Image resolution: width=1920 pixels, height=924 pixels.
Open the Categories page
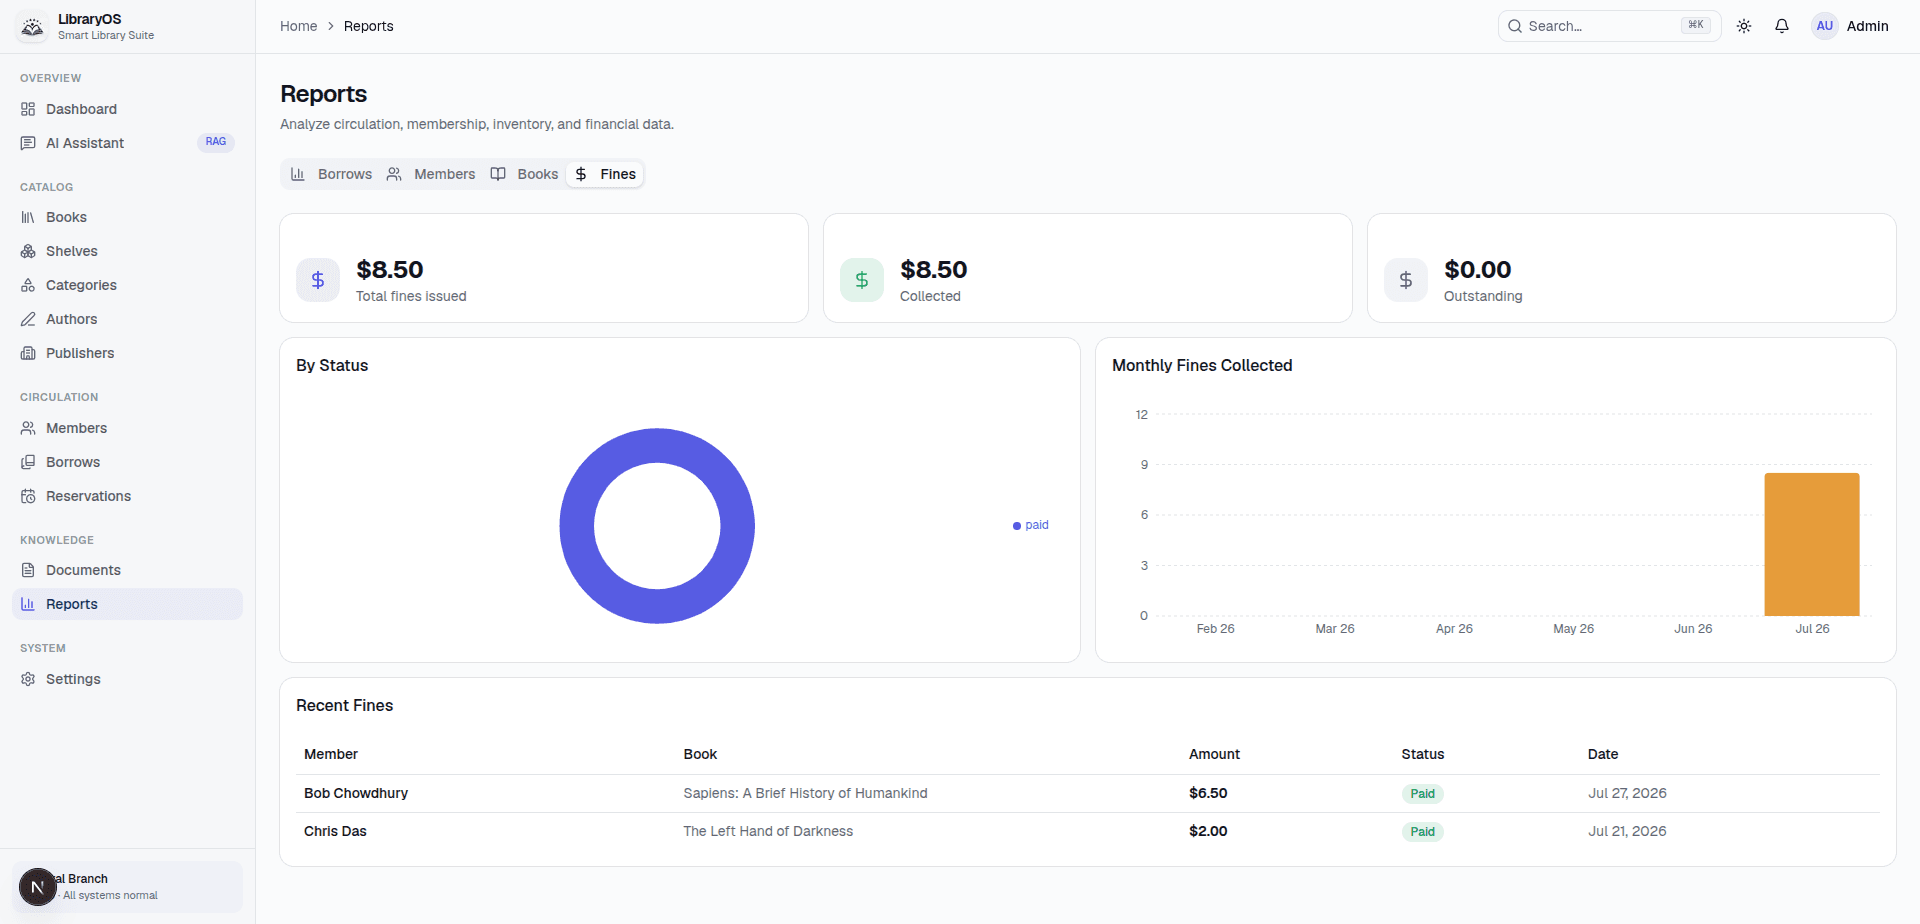[127, 285]
